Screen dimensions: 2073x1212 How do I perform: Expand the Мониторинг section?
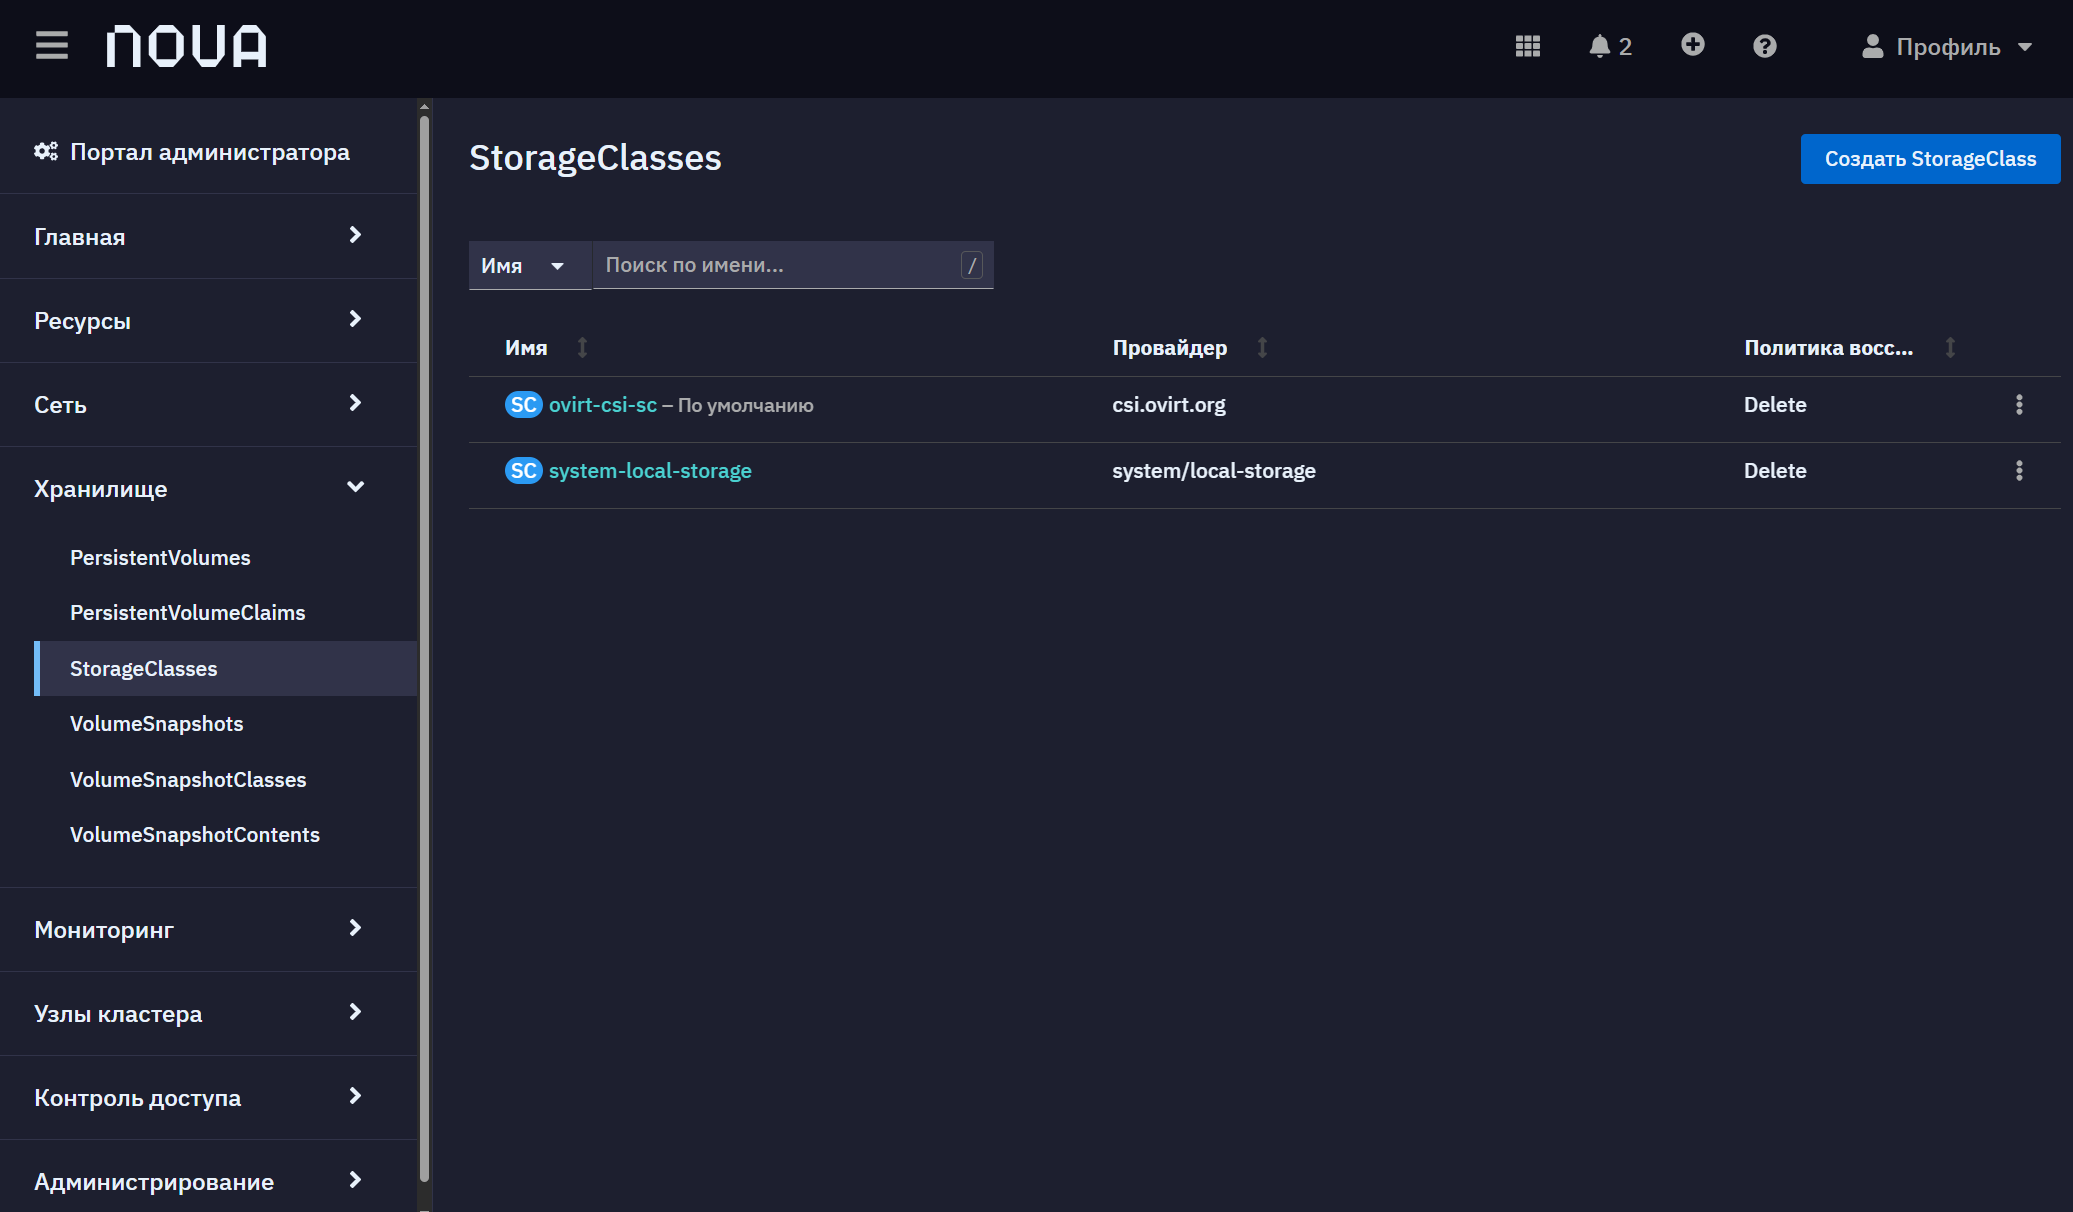tap(198, 929)
